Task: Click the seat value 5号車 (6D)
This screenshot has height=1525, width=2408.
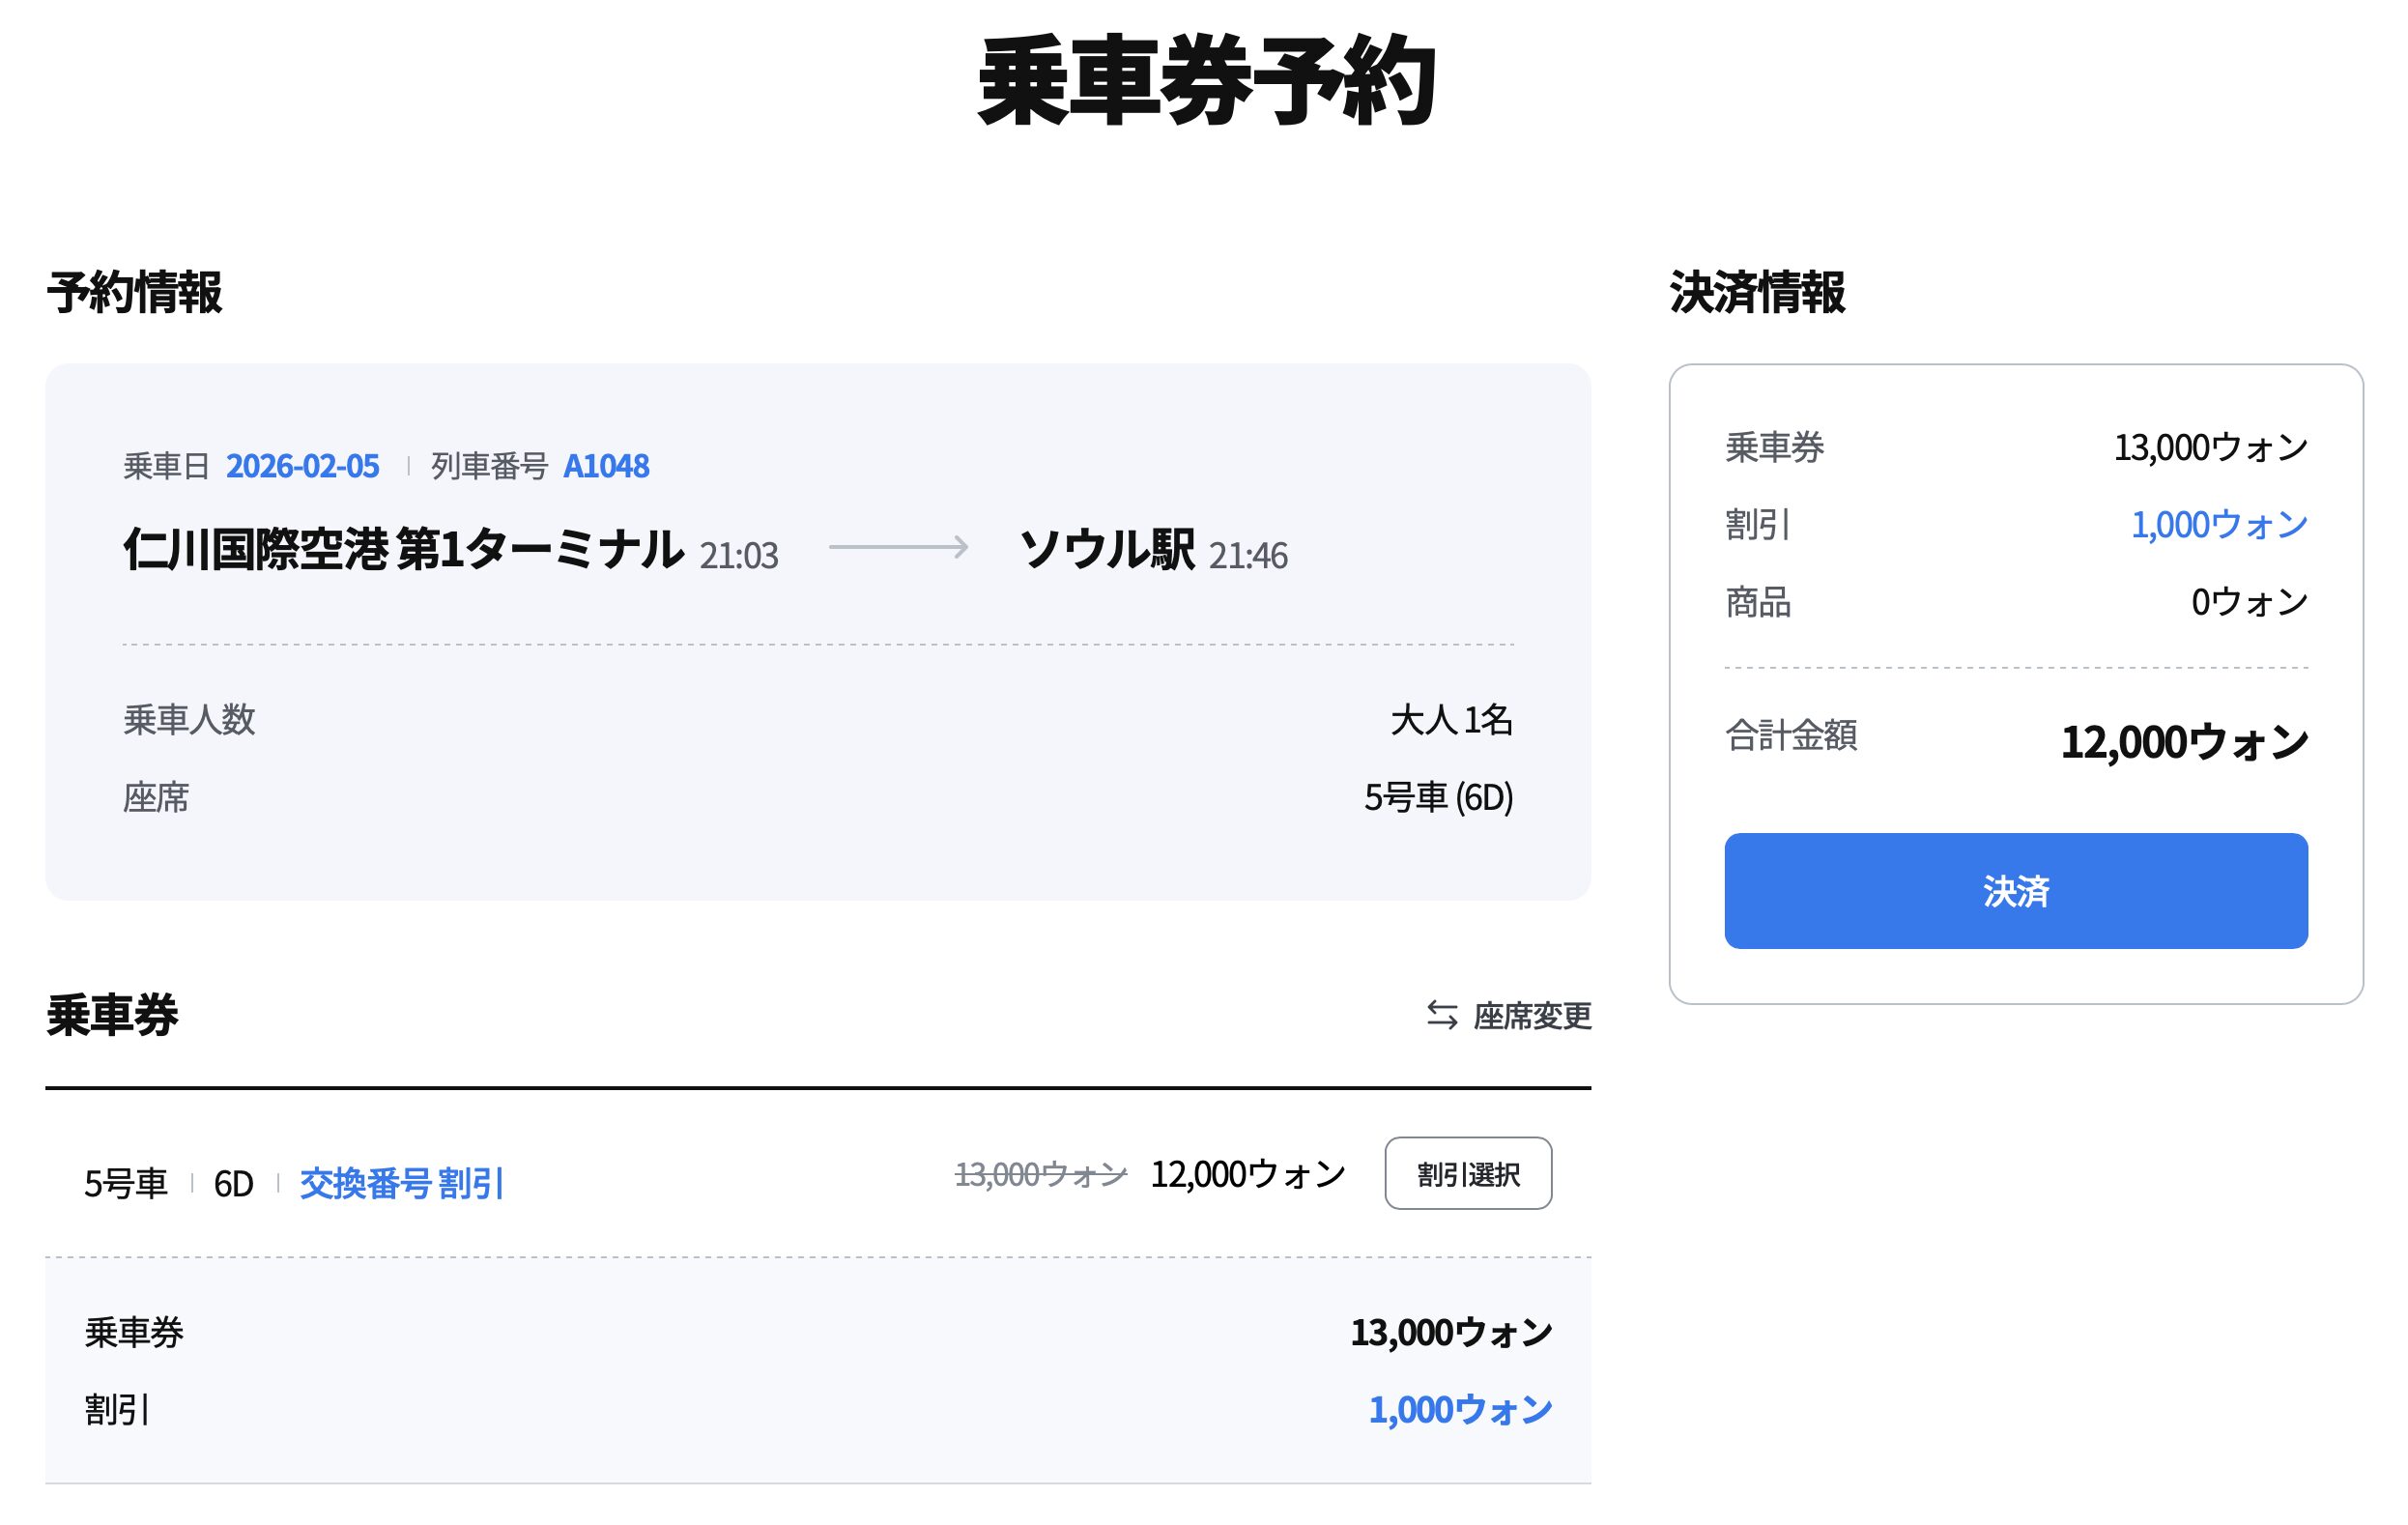Action: [1438, 797]
